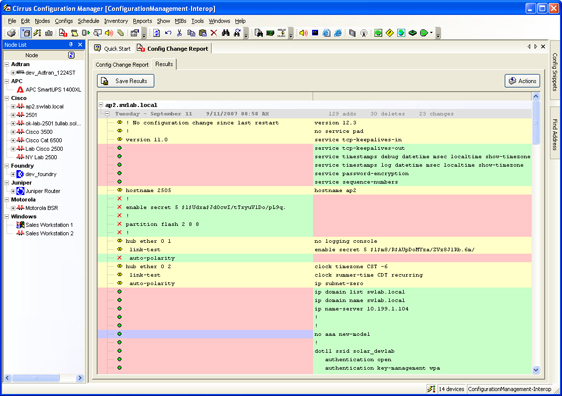Viewport: 562px width, 396px height.
Task: Expand the Cisco Cat 6500 node
Action: tap(13, 140)
